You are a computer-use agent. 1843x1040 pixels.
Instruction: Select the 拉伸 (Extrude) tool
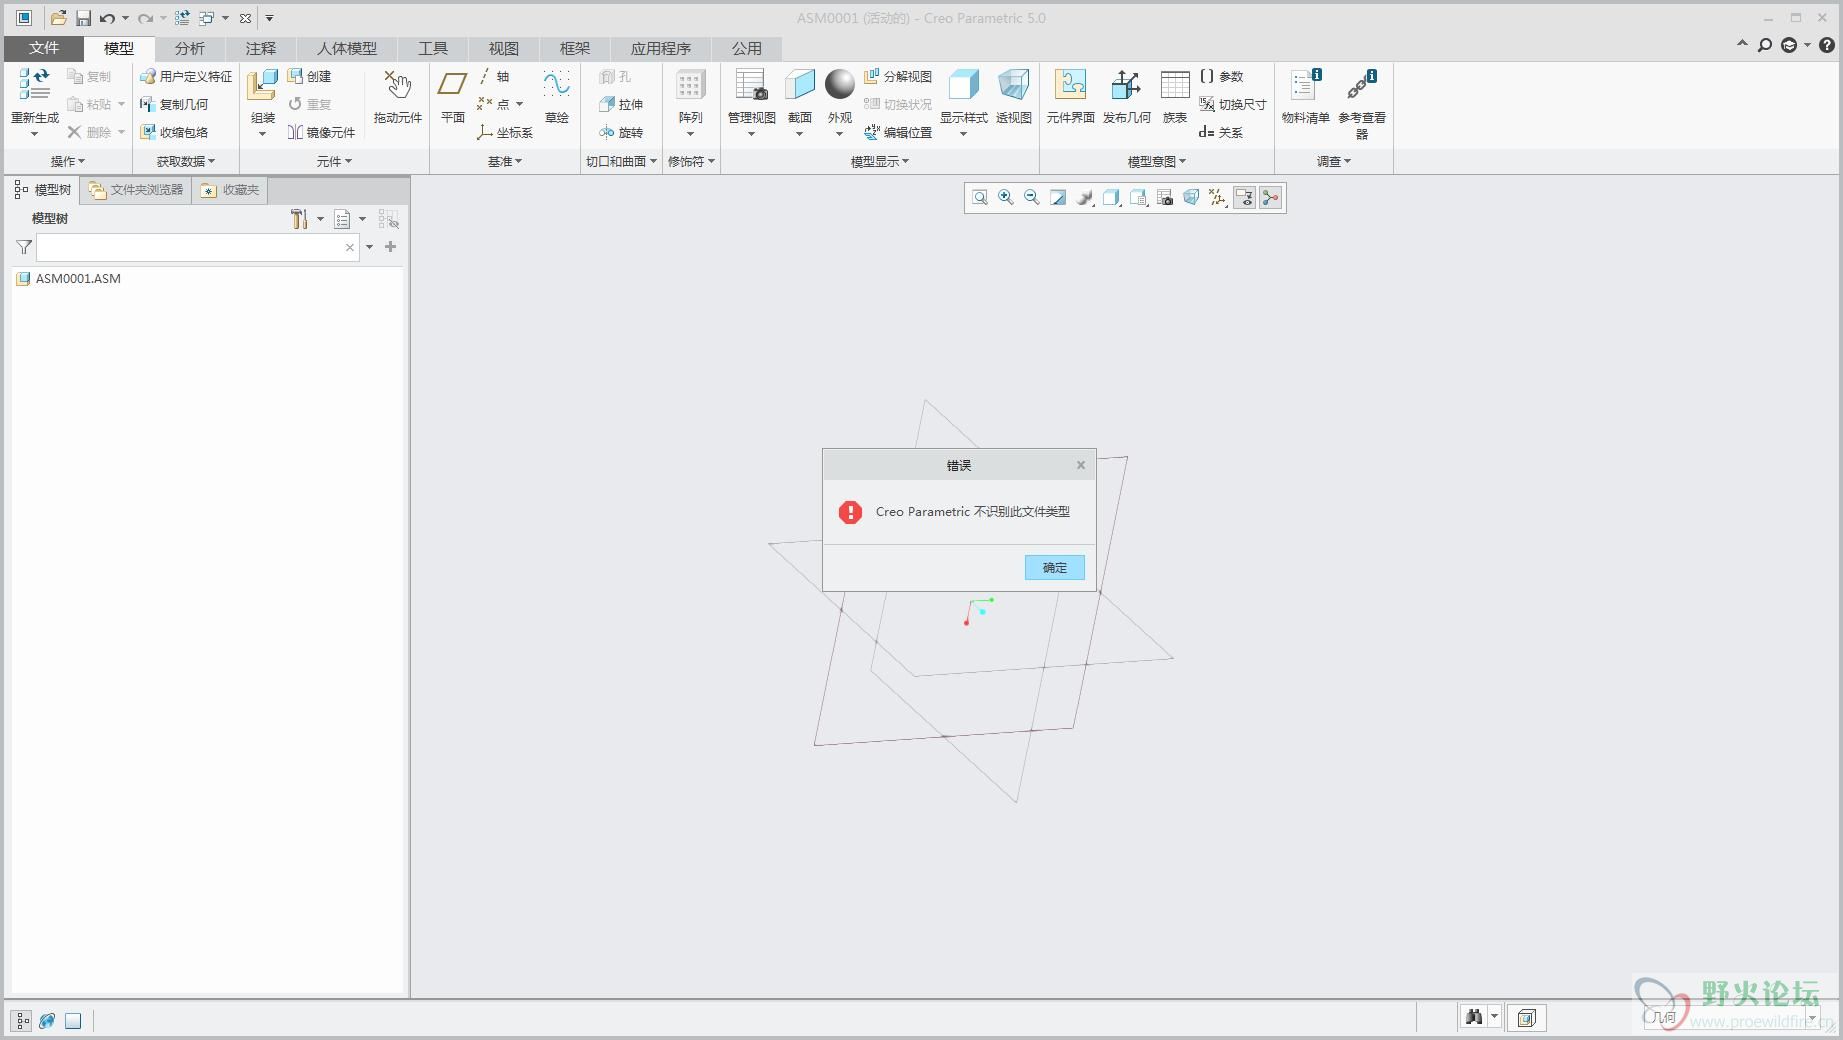(x=620, y=104)
